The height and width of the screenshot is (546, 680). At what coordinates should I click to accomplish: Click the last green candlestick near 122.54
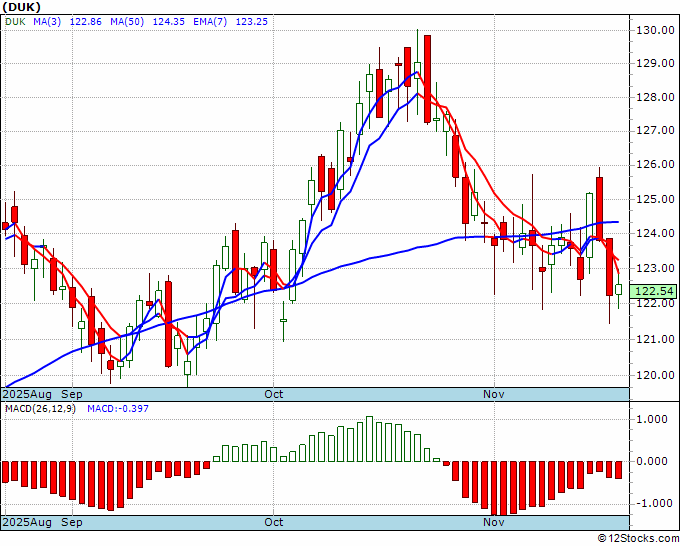[619, 290]
